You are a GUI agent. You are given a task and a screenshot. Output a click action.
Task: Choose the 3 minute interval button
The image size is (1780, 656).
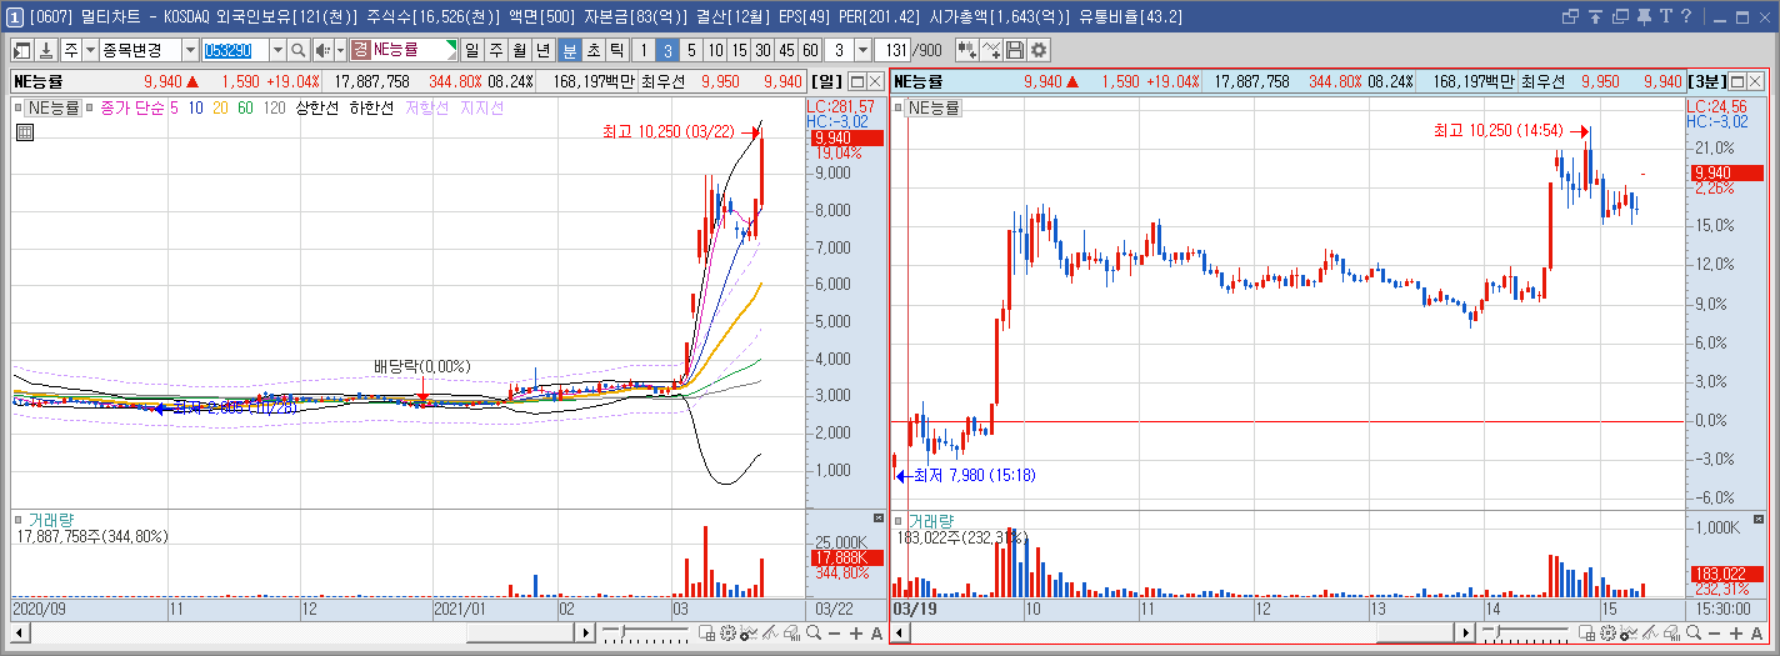(x=668, y=50)
